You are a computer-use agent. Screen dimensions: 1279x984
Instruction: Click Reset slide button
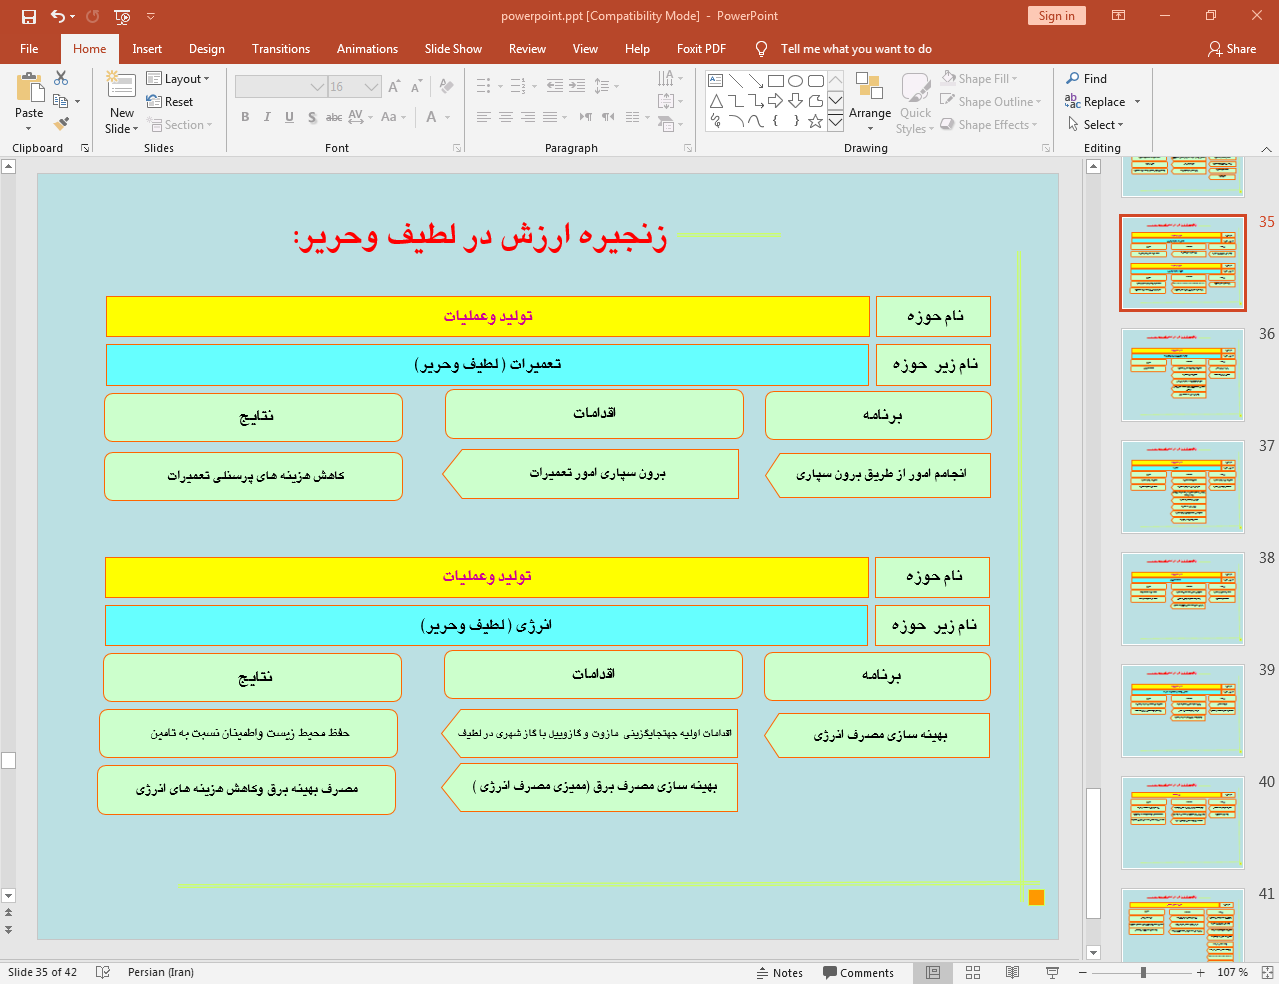point(170,101)
